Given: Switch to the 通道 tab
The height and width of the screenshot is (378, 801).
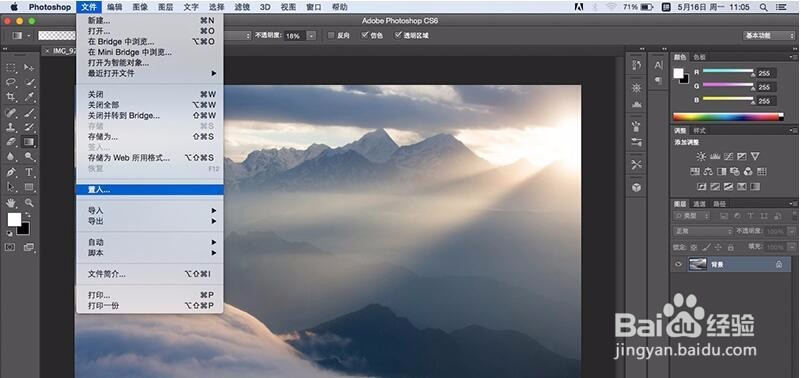Looking at the screenshot, I should (699, 204).
